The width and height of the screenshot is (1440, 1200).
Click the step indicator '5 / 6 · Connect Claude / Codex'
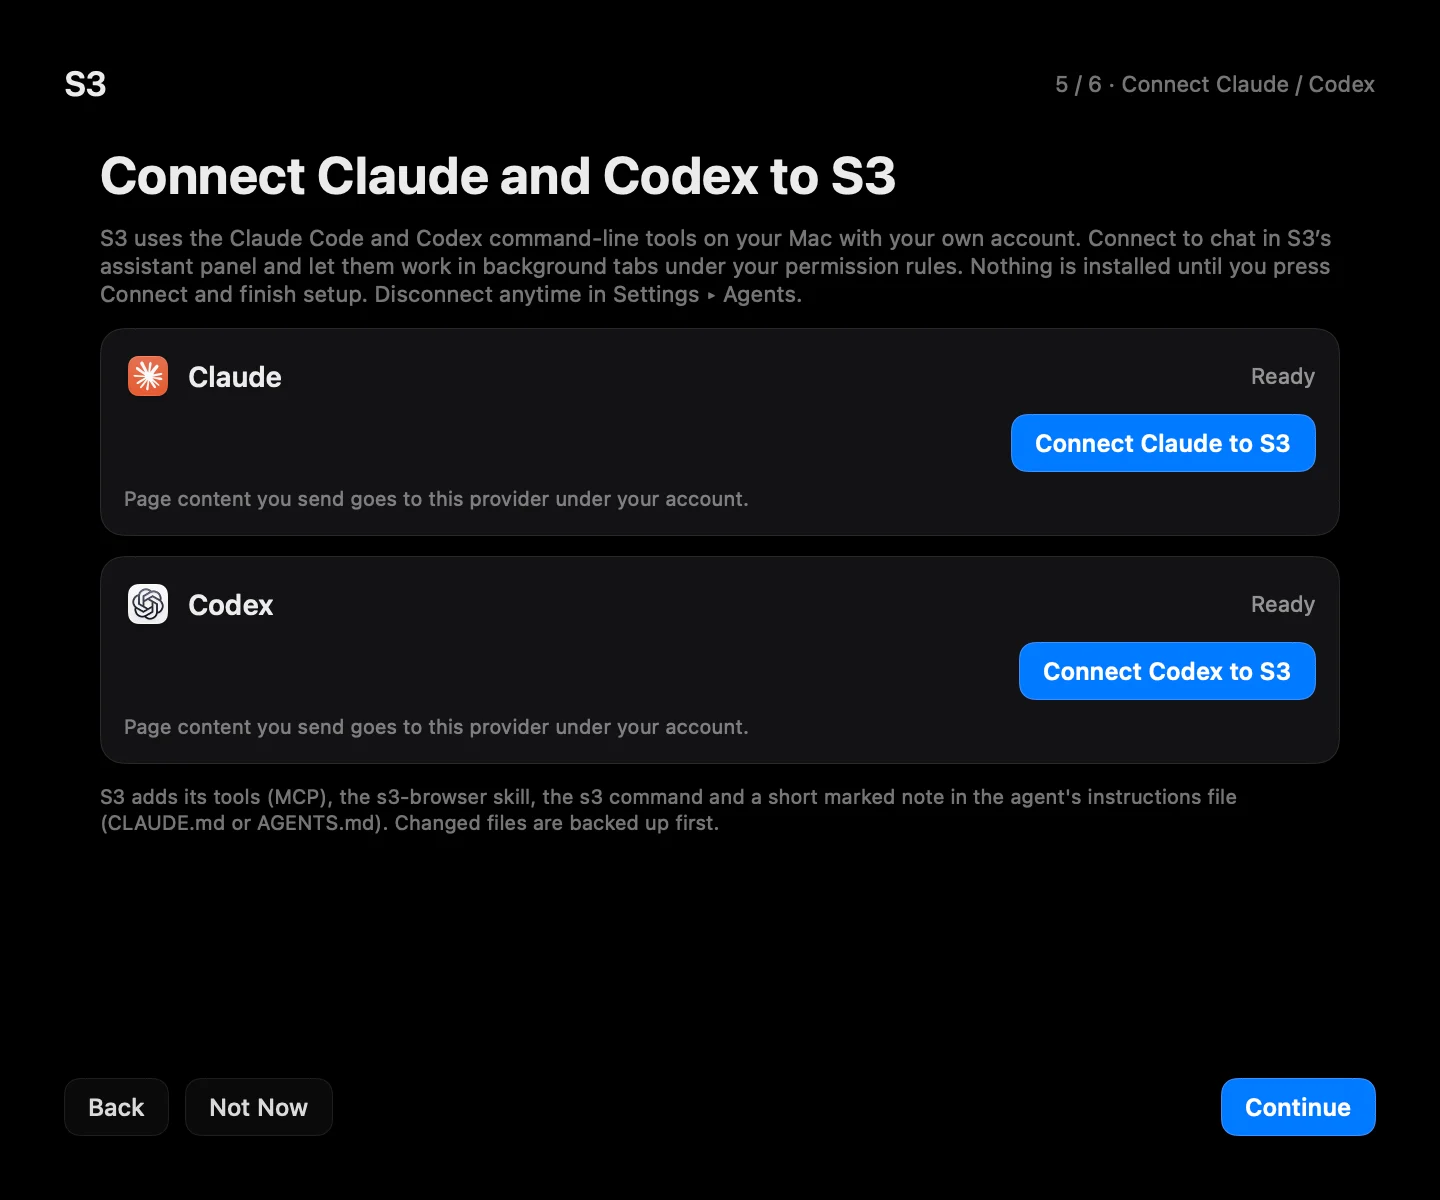pos(1215,84)
